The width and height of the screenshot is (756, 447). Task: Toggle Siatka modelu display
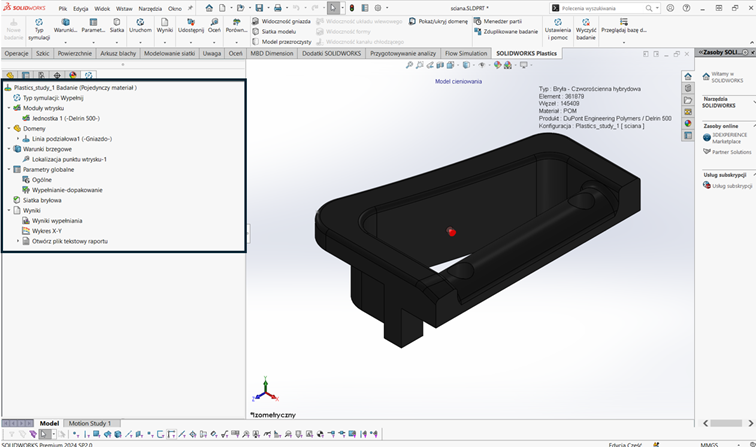coord(278,31)
